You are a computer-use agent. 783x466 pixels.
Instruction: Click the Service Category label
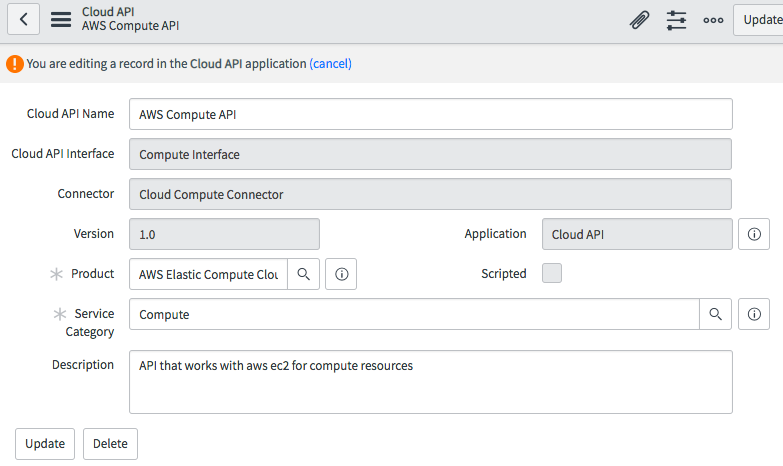(x=90, y=323)
